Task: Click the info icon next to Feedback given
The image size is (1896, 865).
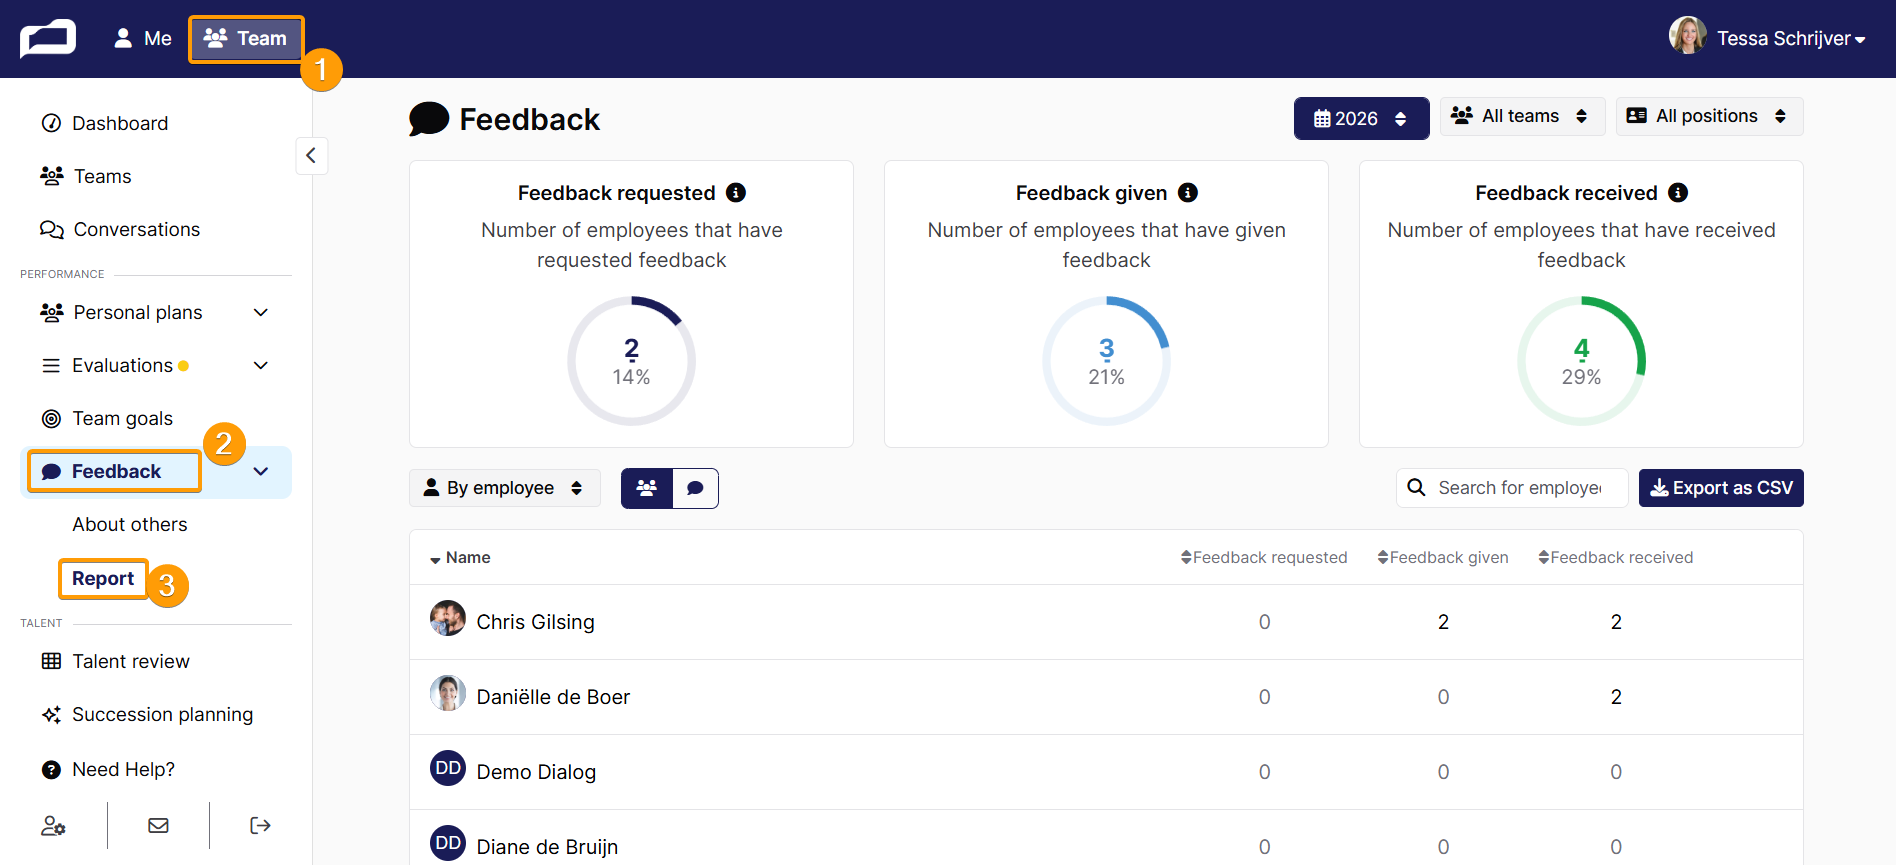Action: point(1188,193)
